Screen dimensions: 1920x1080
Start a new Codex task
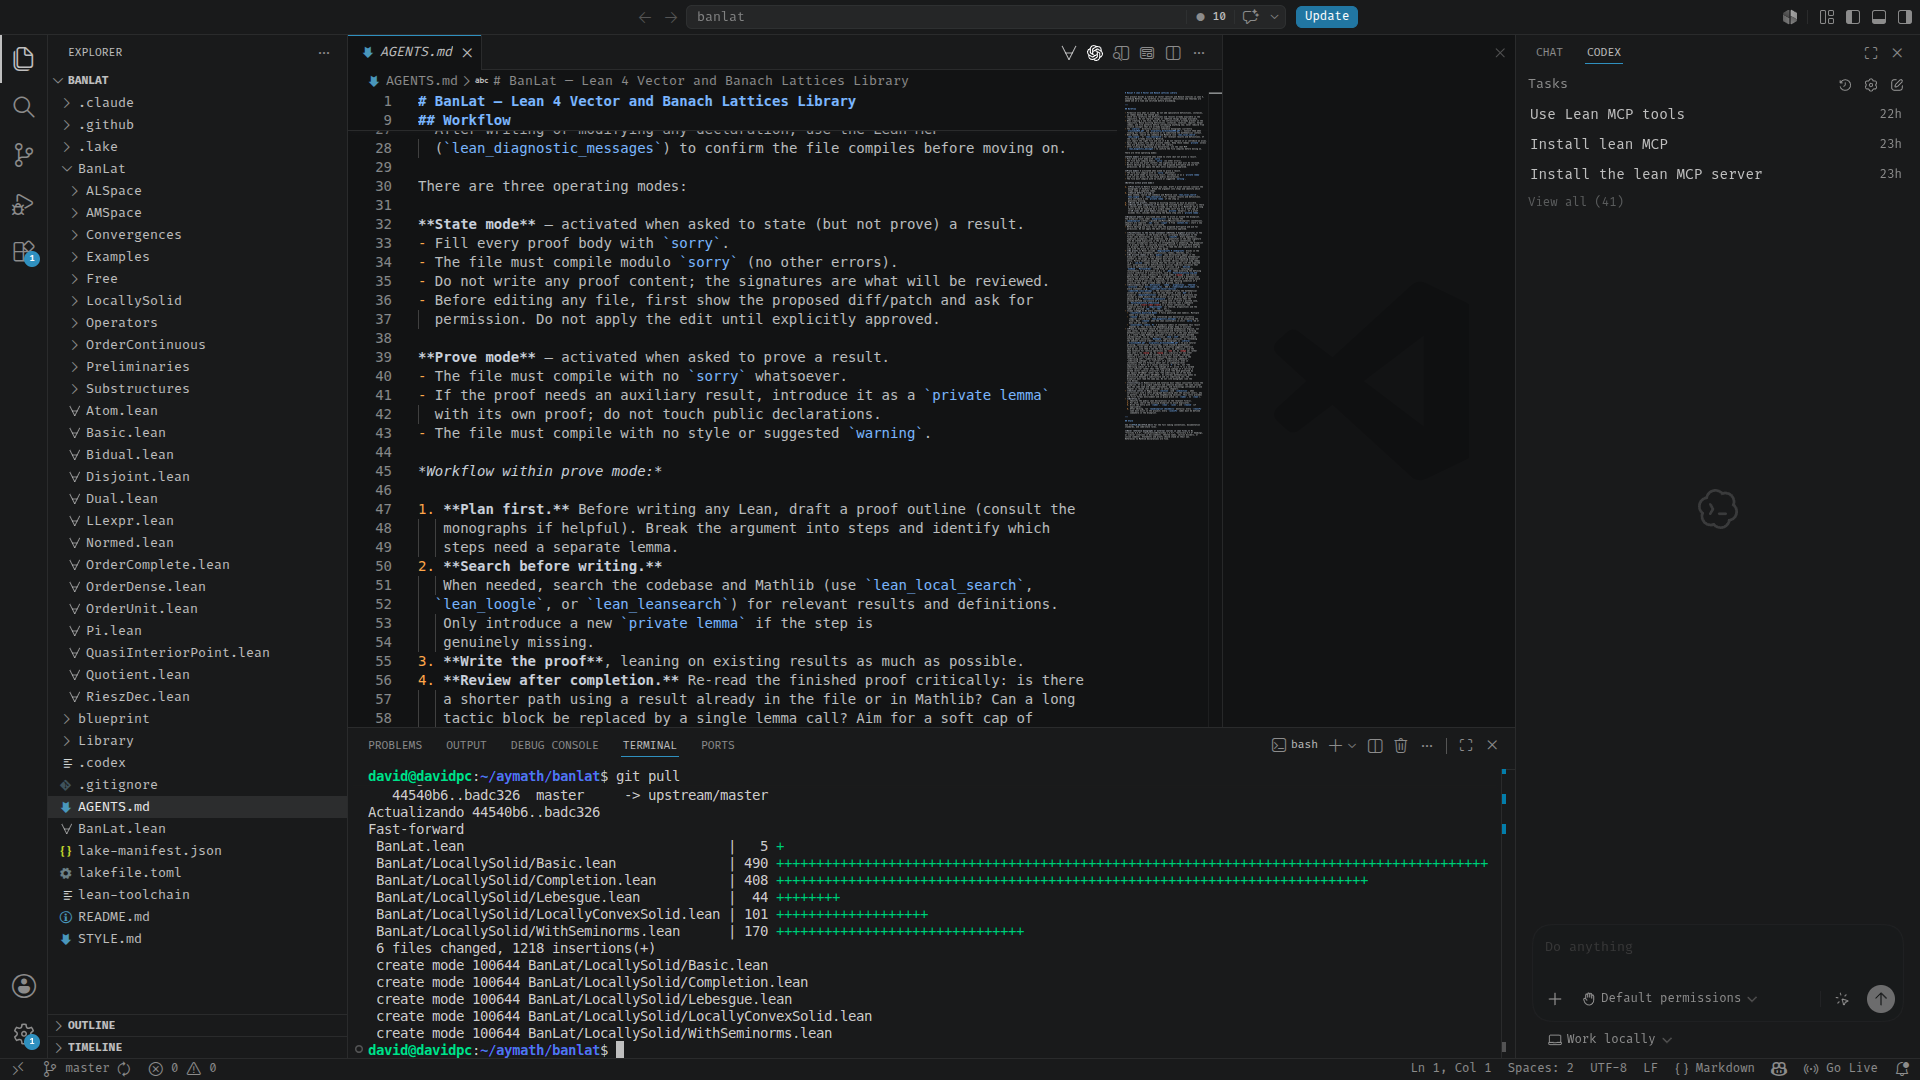click(x=1897, y=85)
